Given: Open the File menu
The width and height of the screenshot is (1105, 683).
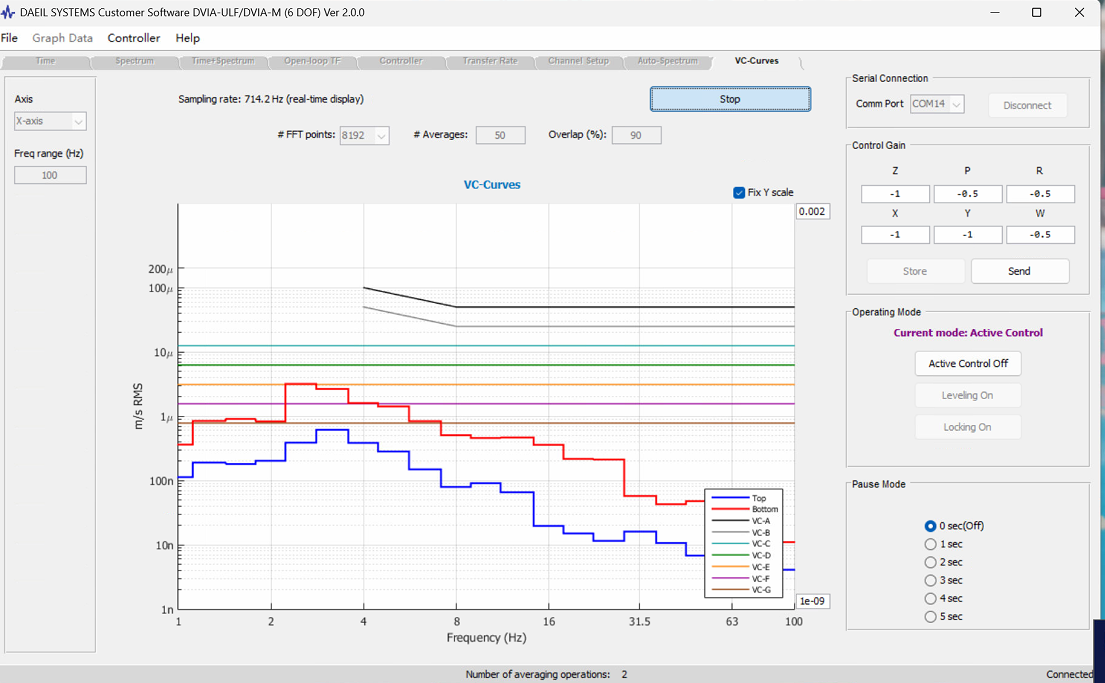Looking at the screenshot, I should click(9, 38).
